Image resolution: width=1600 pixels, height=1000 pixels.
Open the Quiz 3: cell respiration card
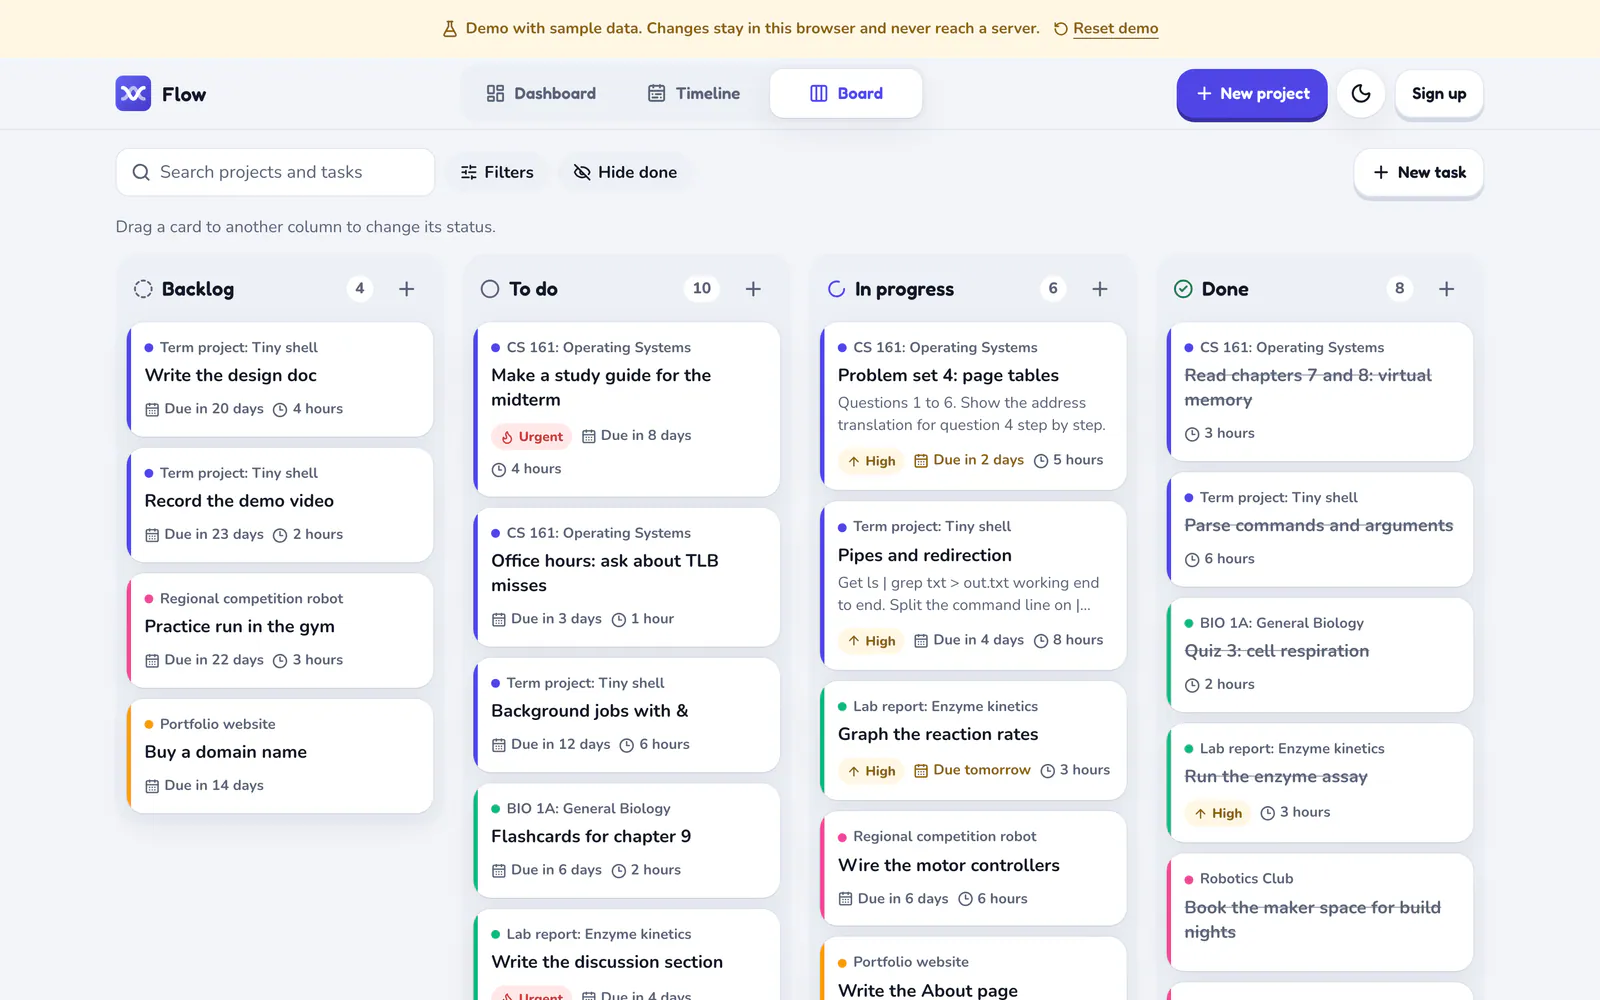tap(1320, 655)
